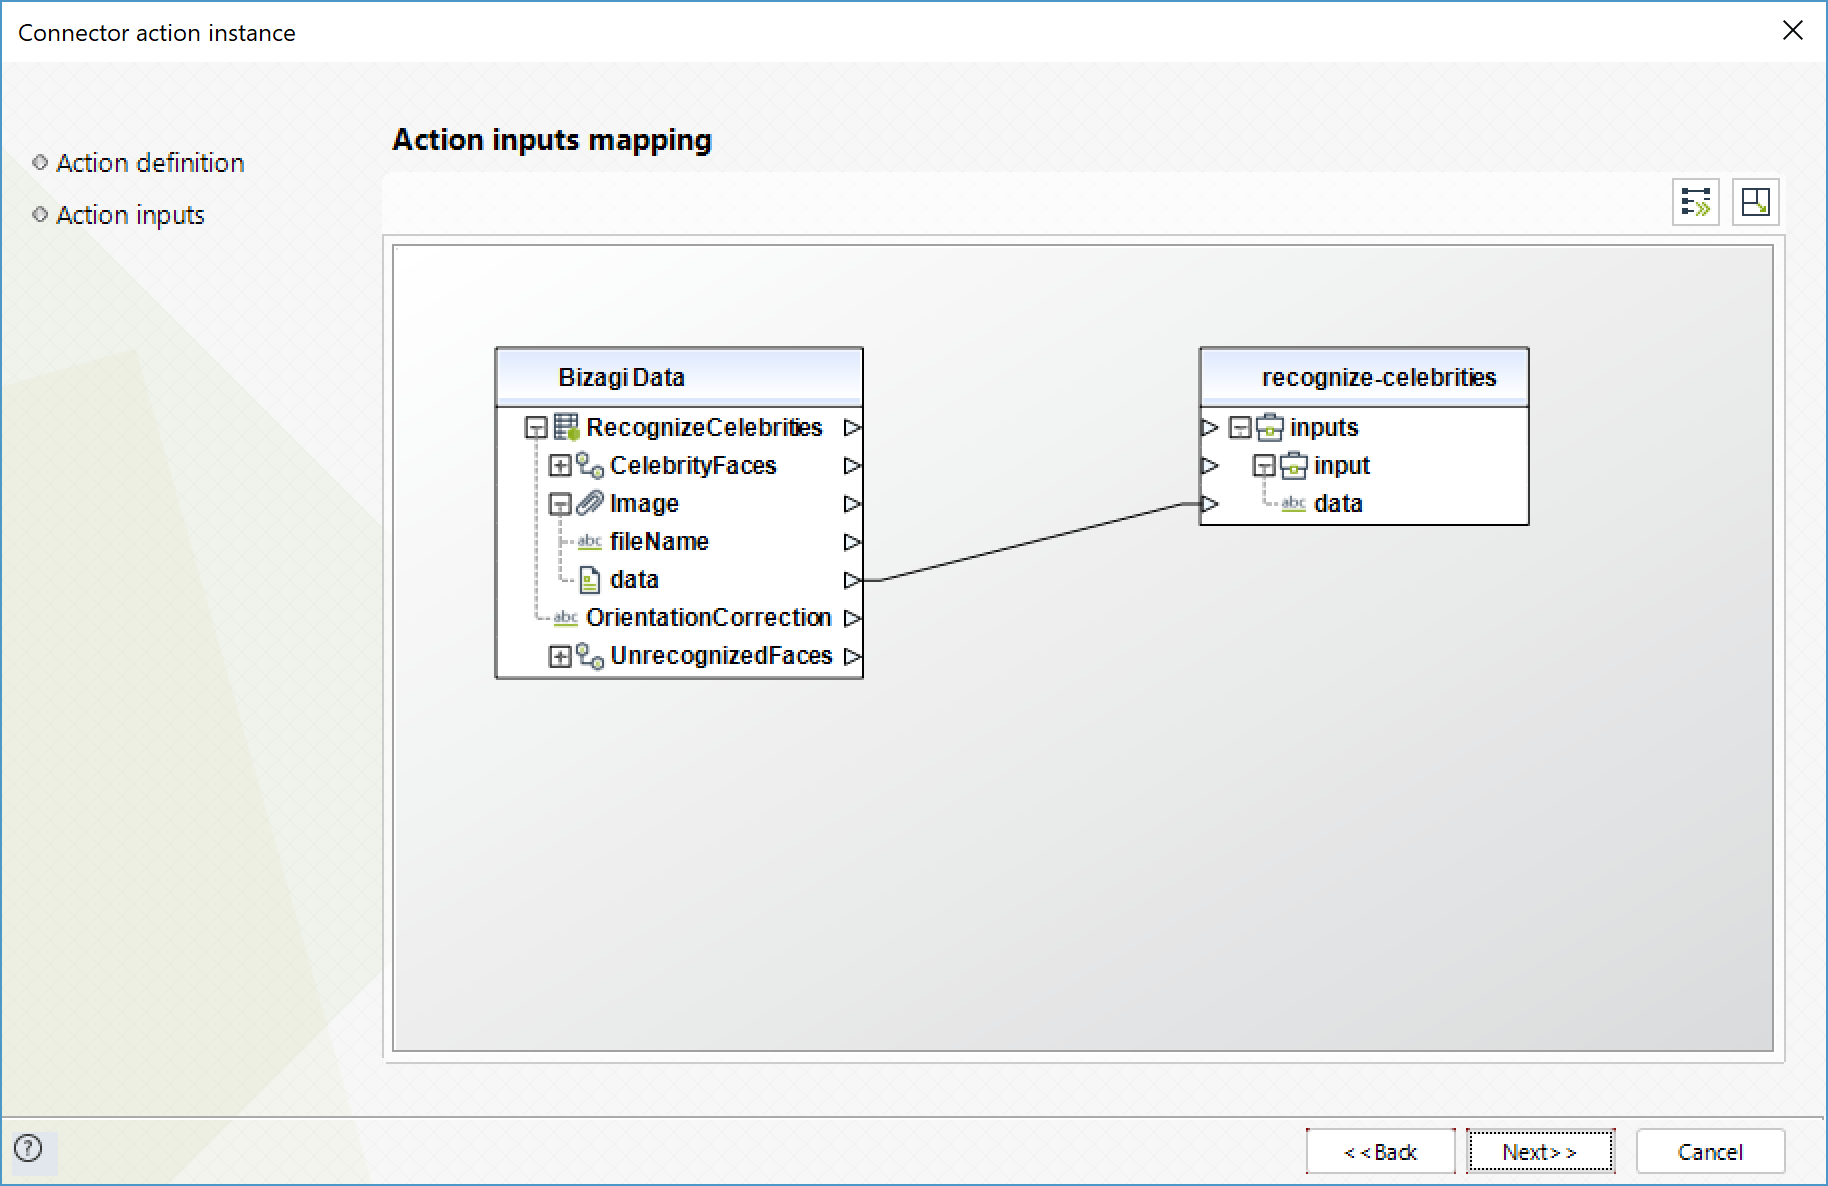Collapse the Image tree node

pos(560,504)
